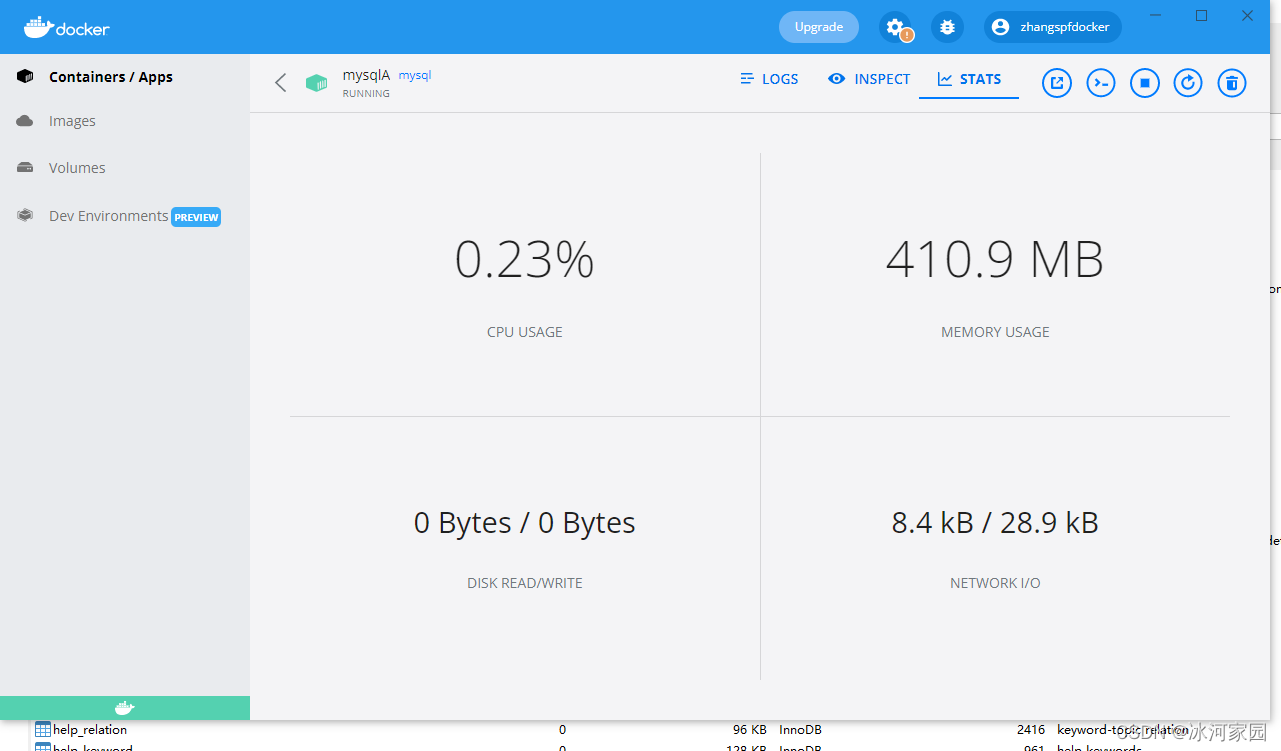Image resolution: width=1281 pixels, height=751 pixels.
Task: Click the 410.9 MB memory value
Action: pyautogui.click(x=995, y=259)
